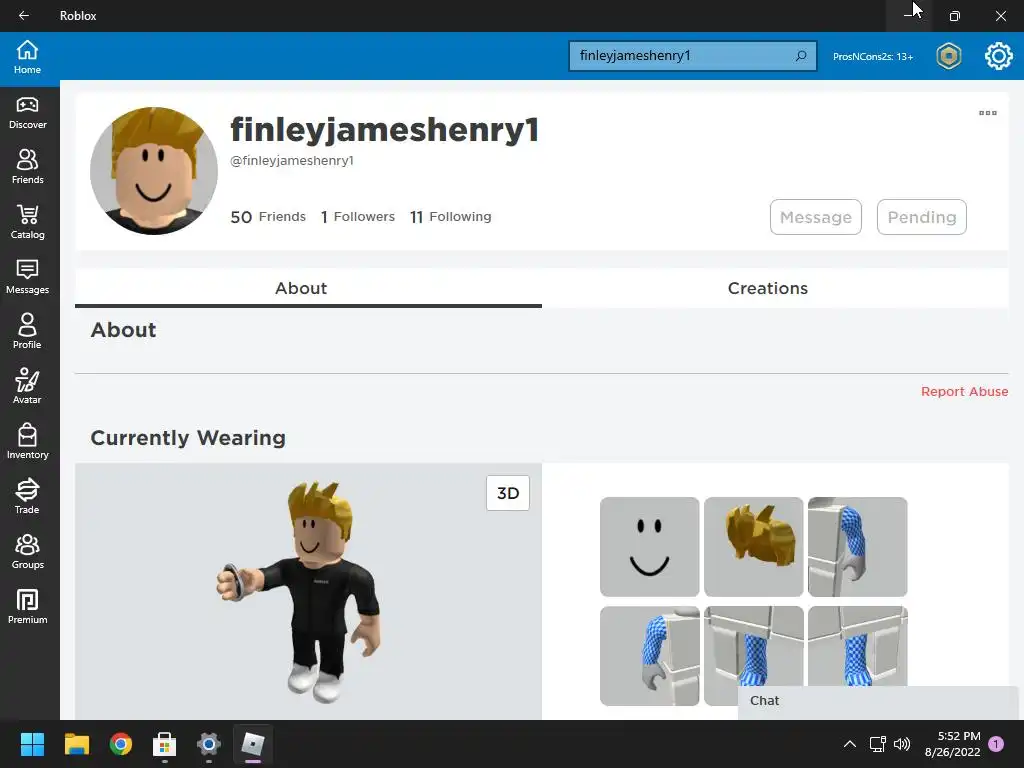
Task: Show hidden system tray icons
Action: pyautogui.click(x=850, y=744)
